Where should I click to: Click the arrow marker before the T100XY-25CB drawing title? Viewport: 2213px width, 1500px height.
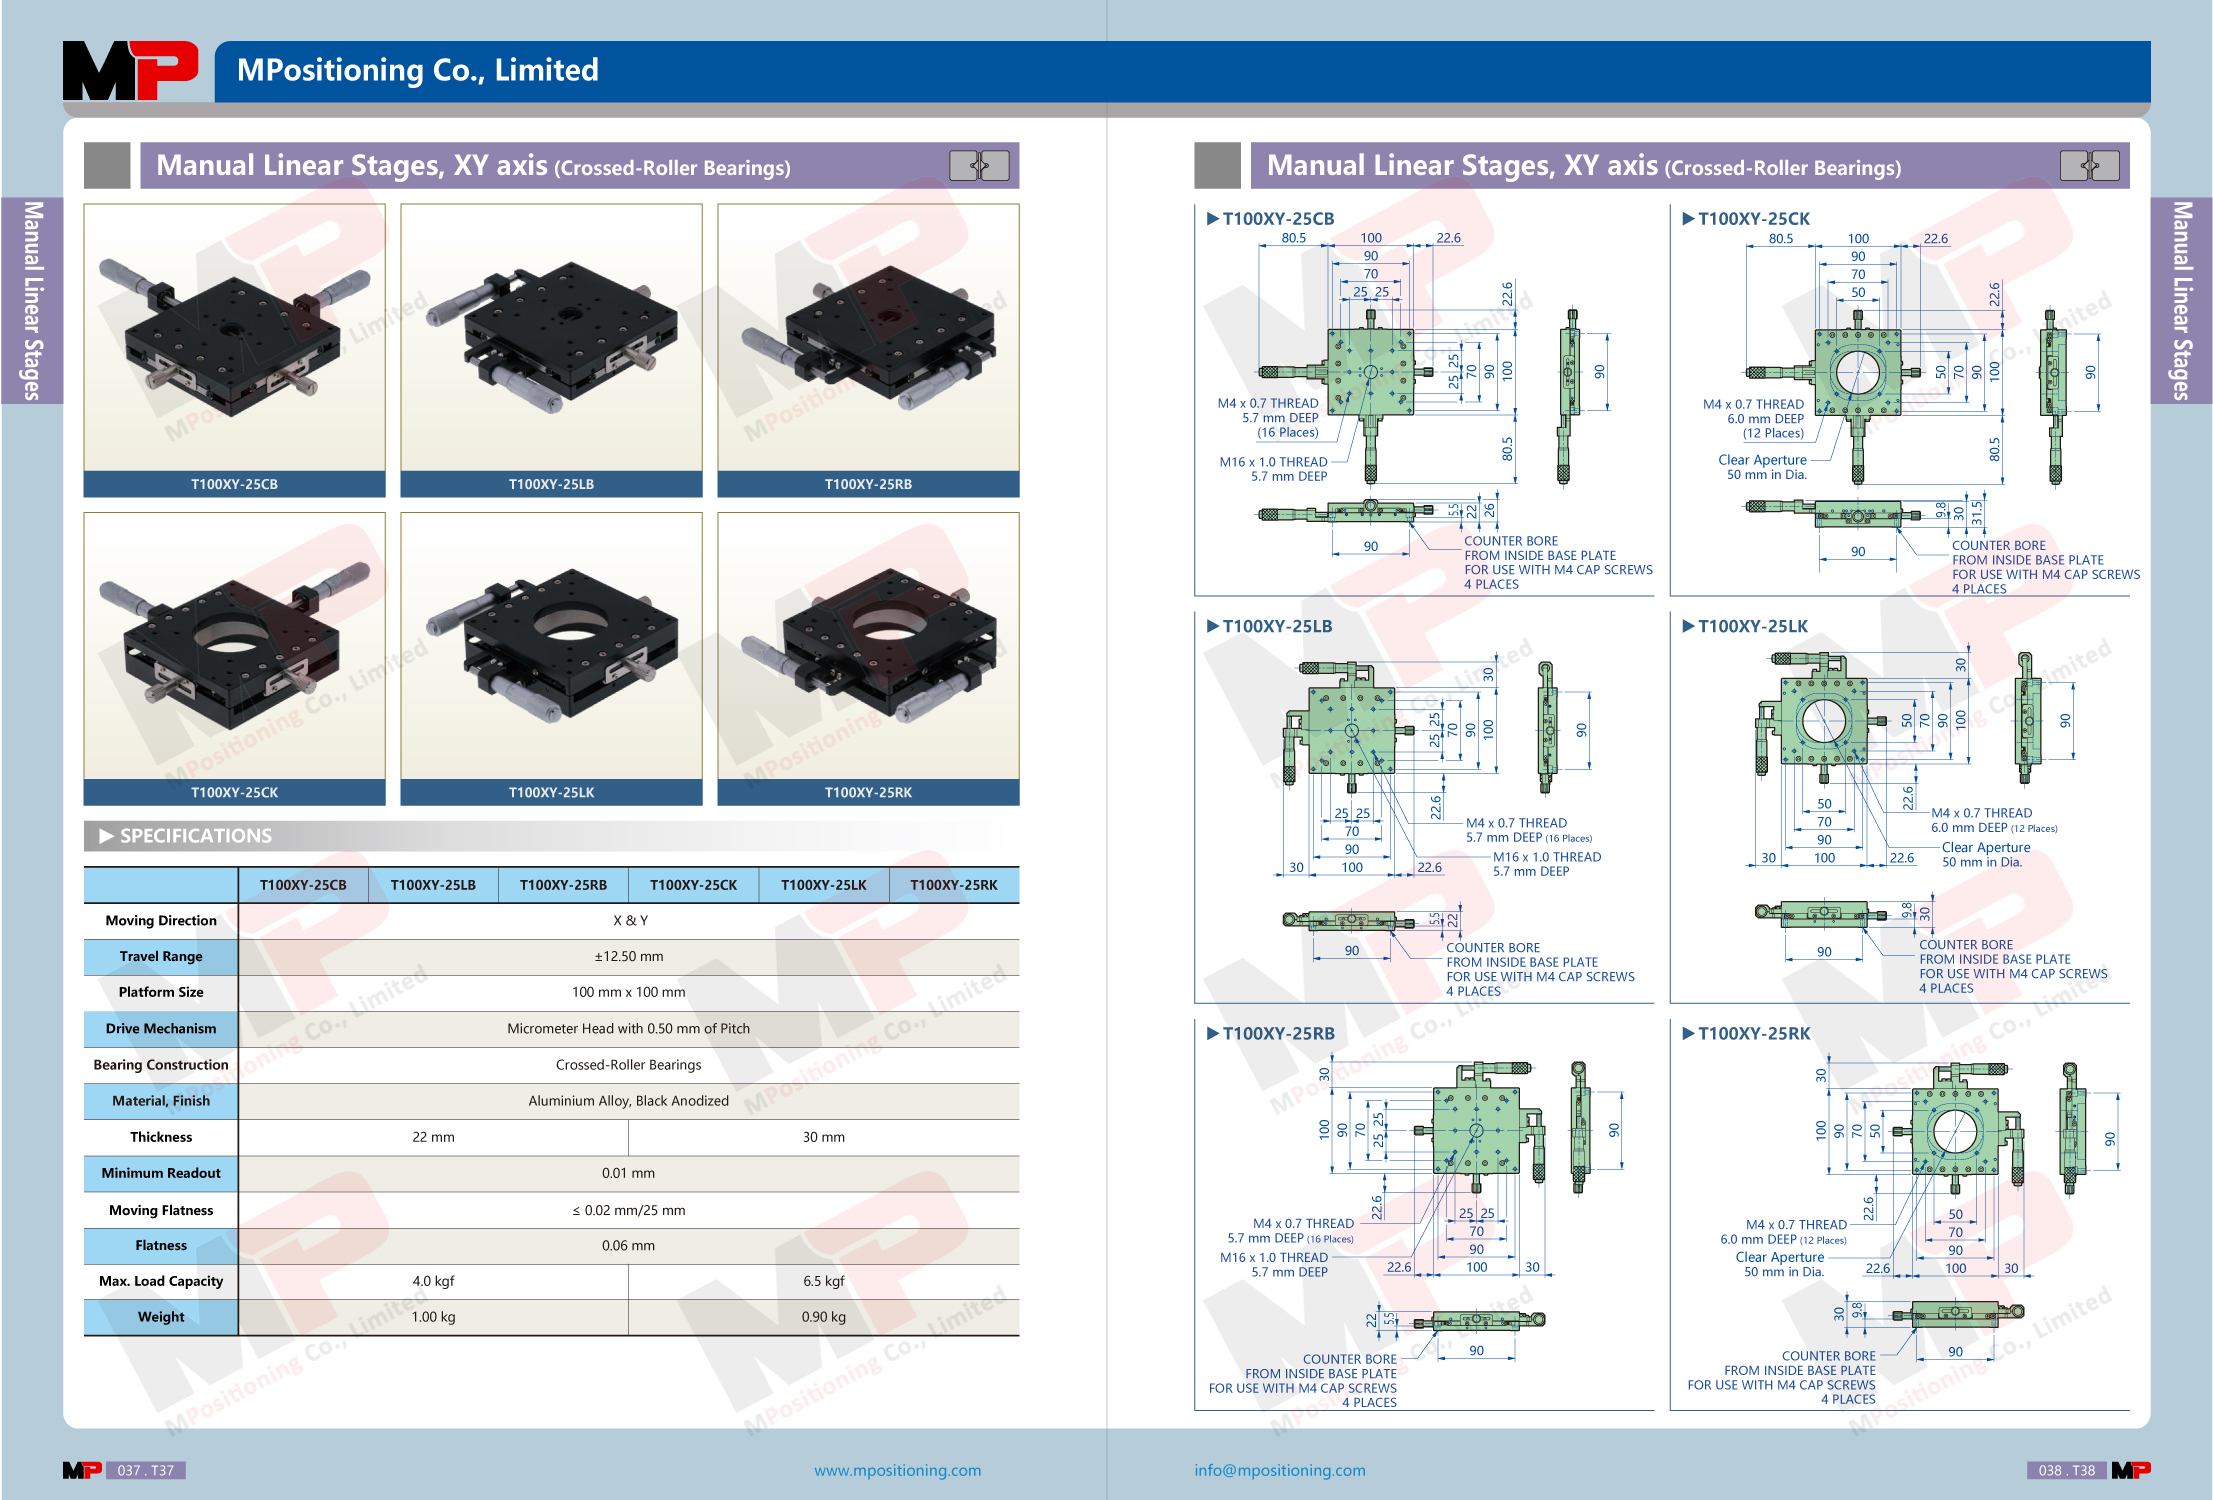1213,218
